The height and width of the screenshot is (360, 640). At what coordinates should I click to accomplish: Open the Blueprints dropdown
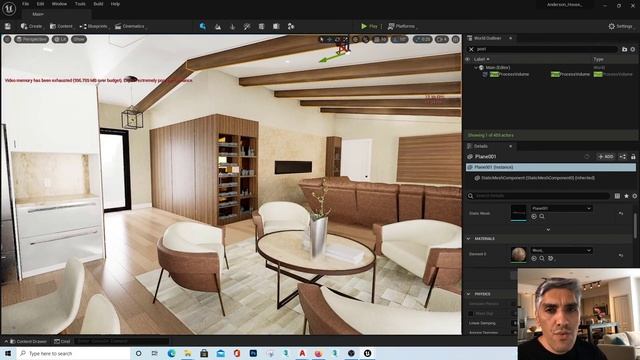94,26
